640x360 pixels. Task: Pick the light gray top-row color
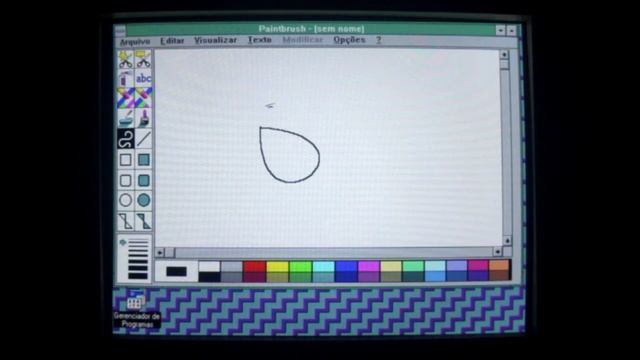231,267
